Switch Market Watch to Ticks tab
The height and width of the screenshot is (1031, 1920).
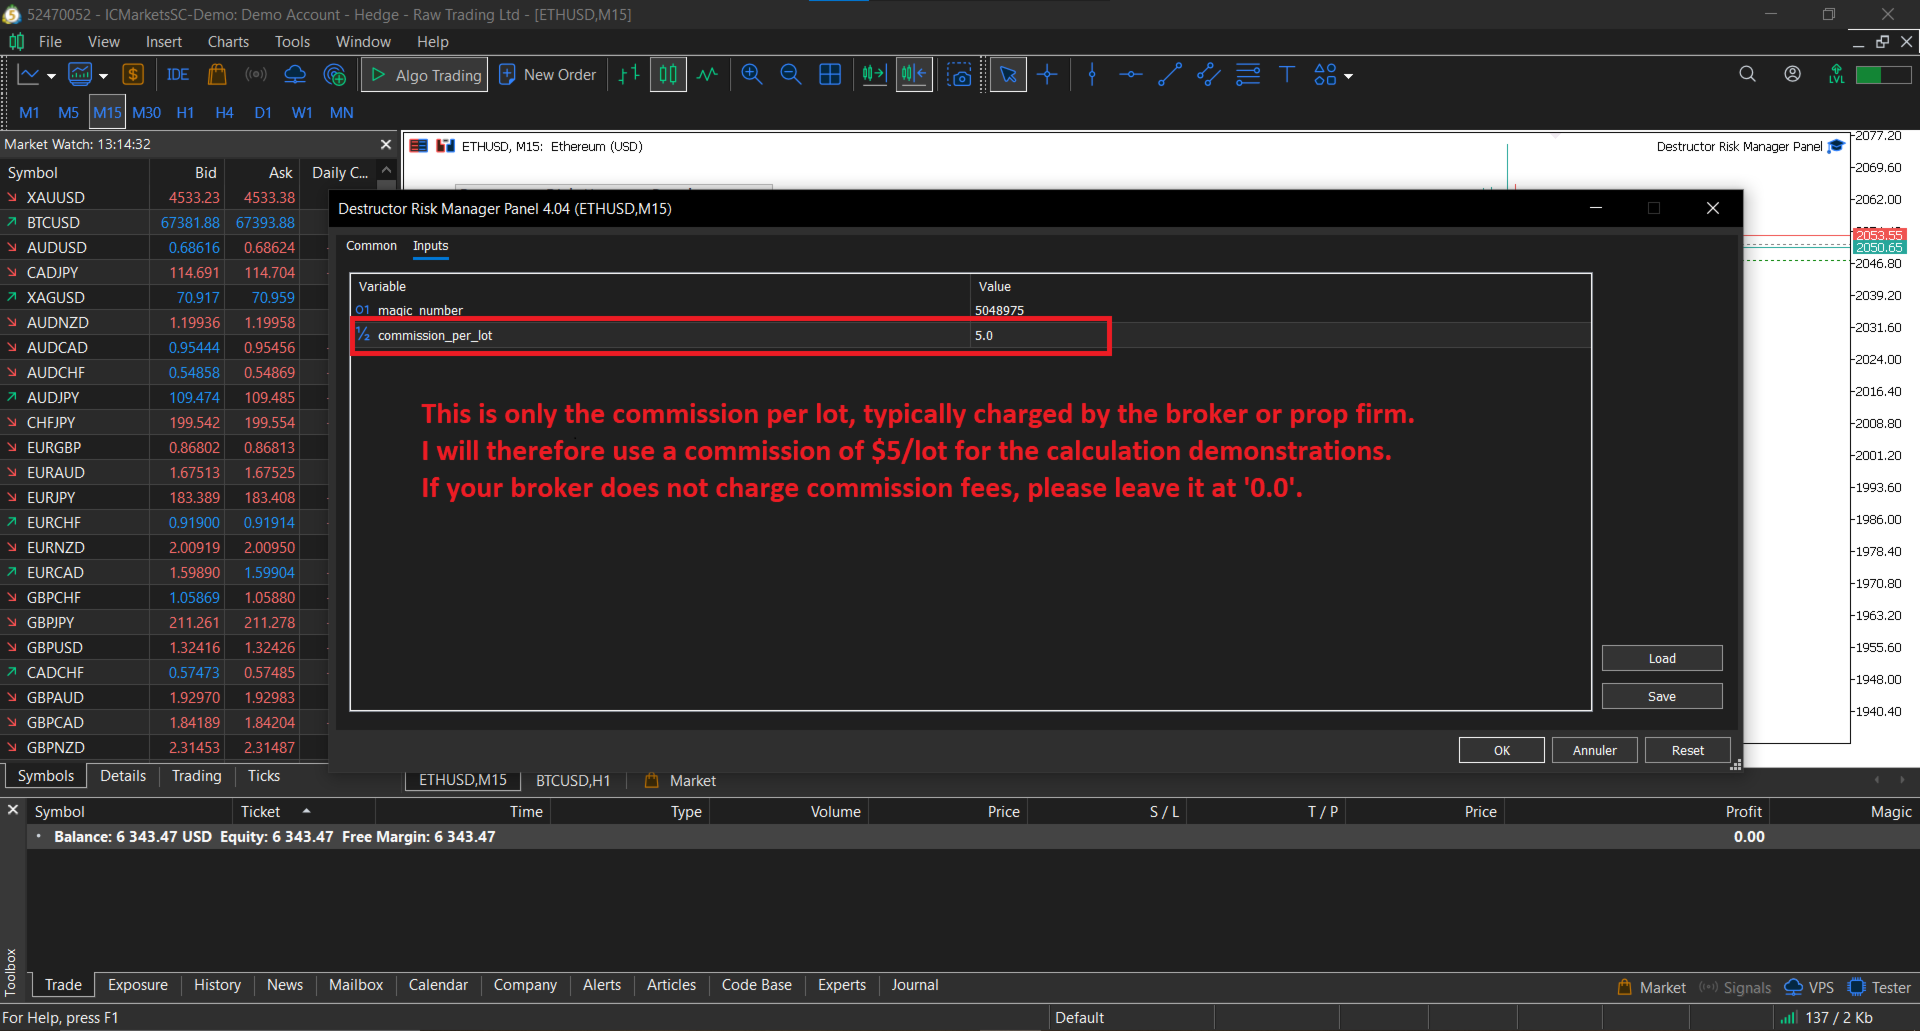(x=264, y=776)
